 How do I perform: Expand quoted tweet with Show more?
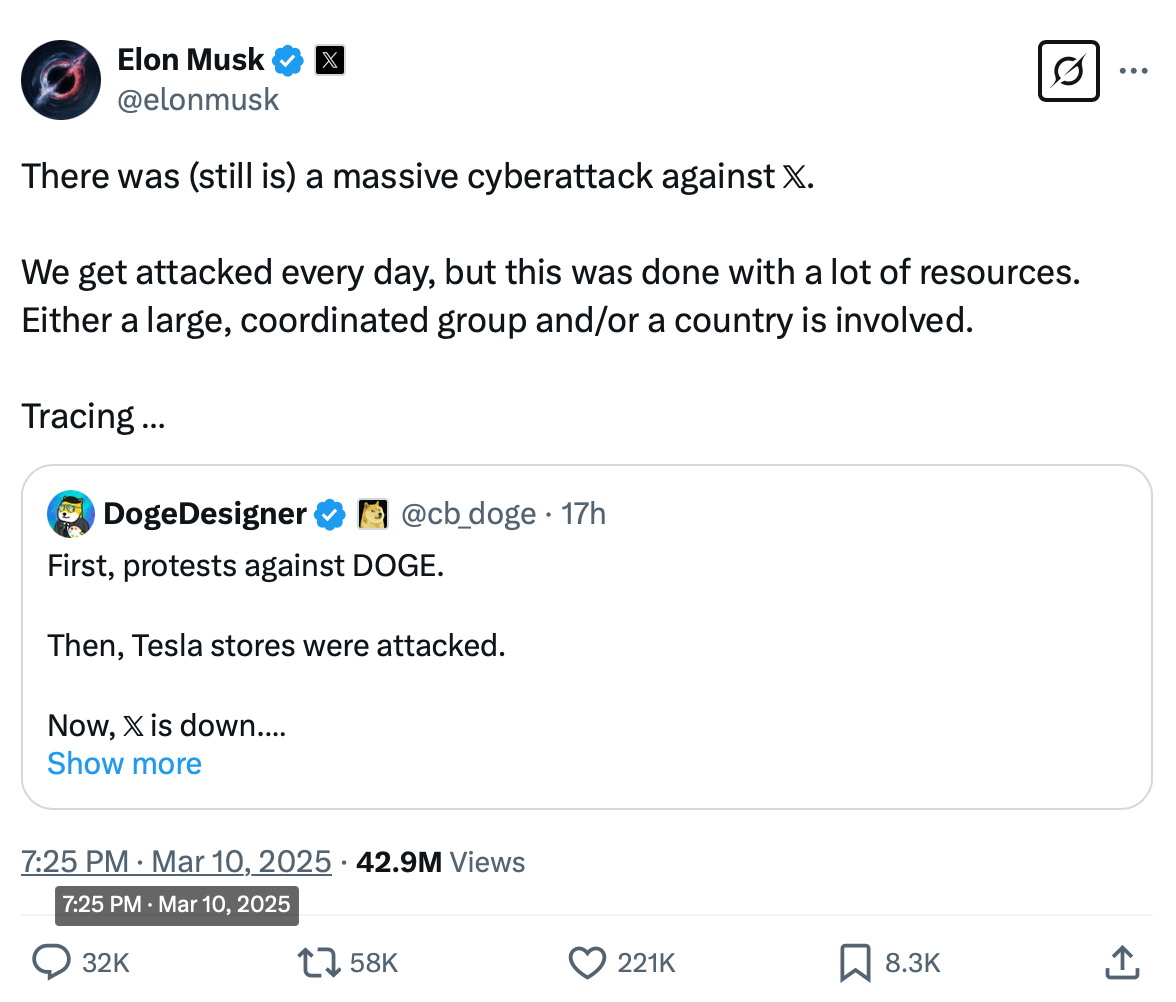(124, 764)
